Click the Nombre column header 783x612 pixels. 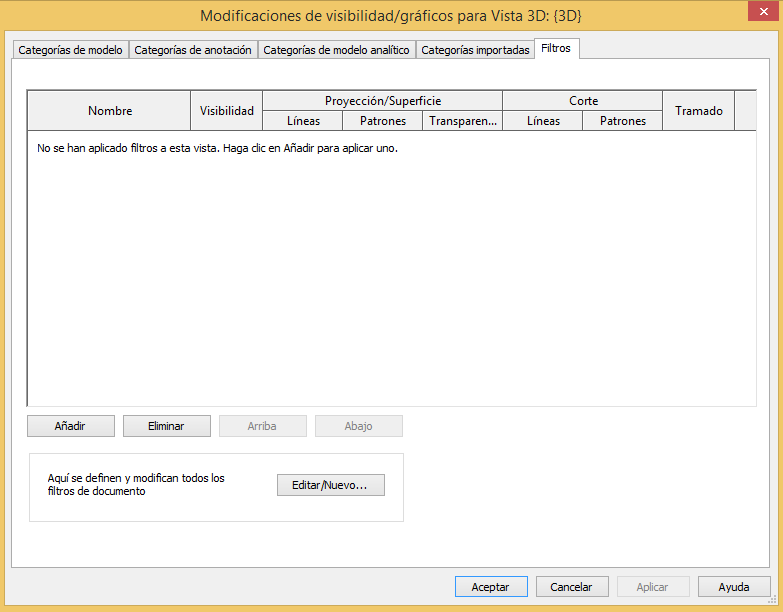(109, 111)
